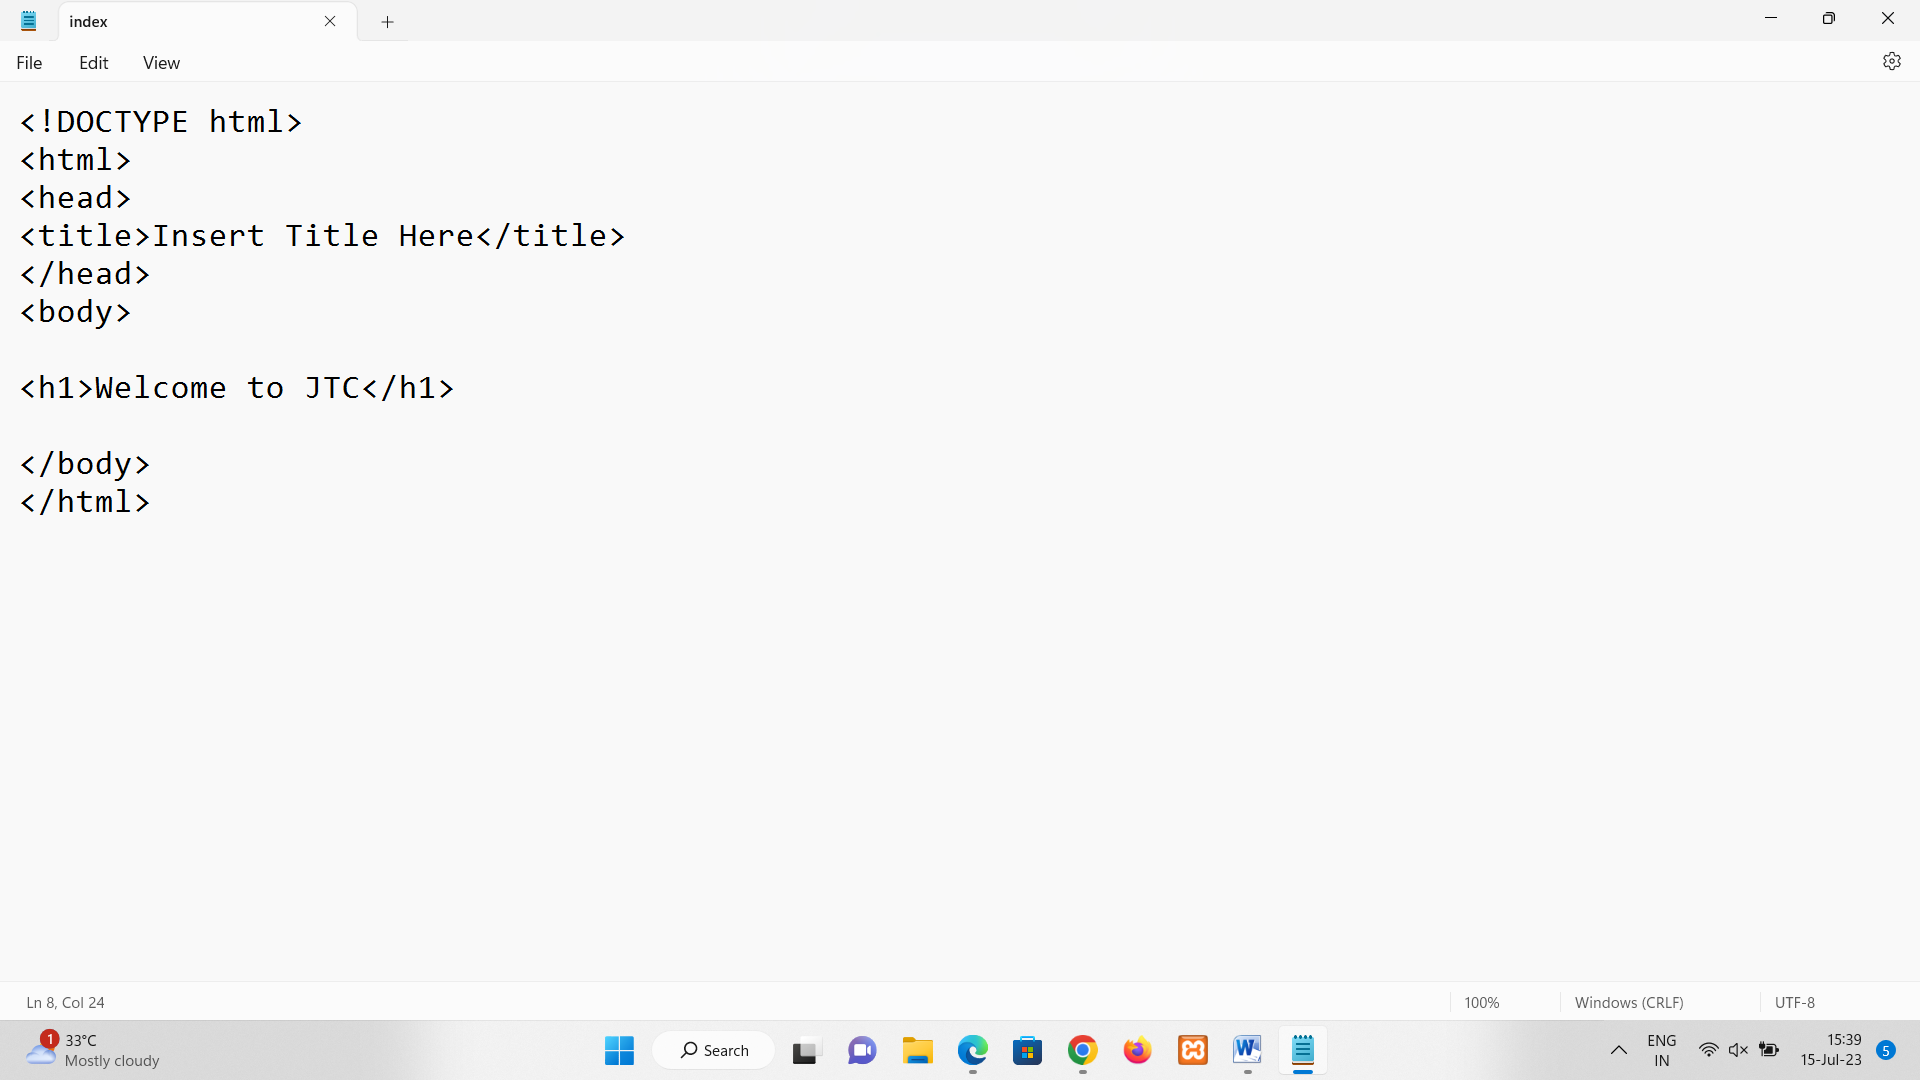
Task: Place cursor in <!DOCTYPE html> line
Action: tap(161, 122)
